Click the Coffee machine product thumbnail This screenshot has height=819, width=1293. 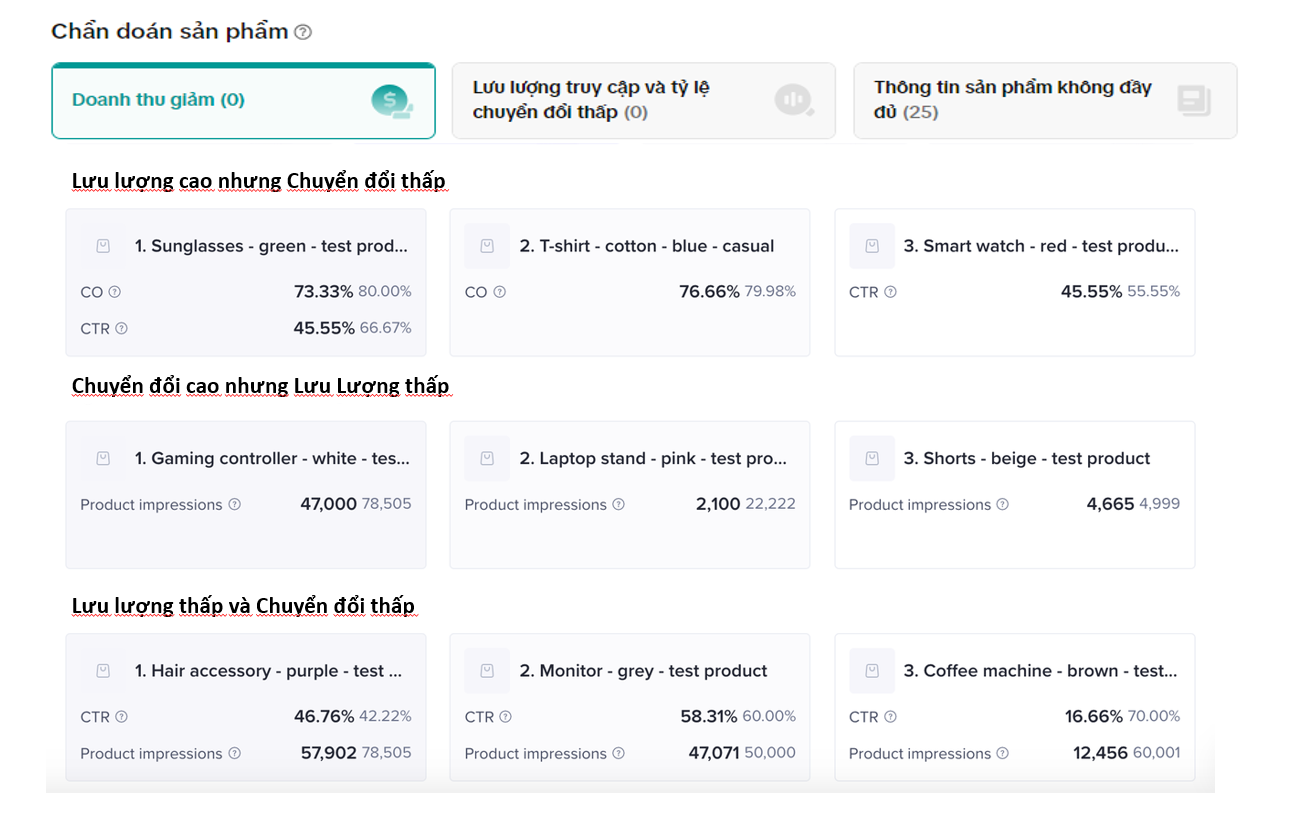tap(871, 671)
